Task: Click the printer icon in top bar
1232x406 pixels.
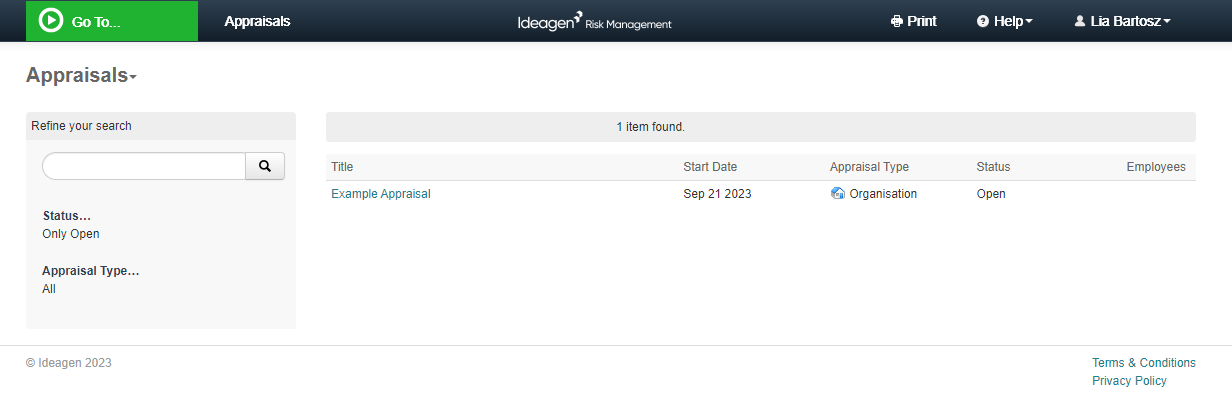Action: click(896, 21)
